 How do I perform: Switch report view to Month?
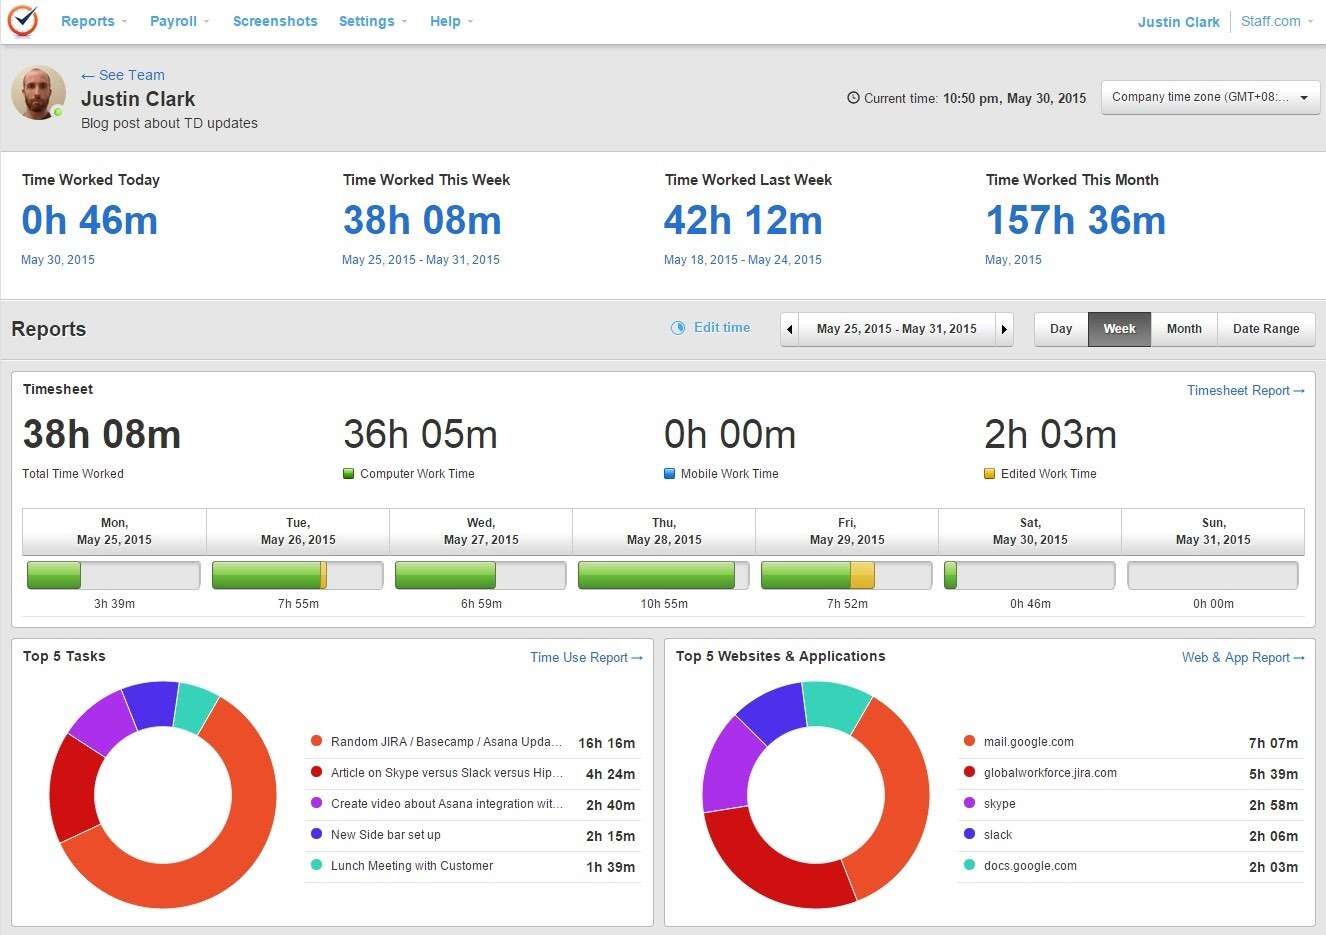[1184, 329]
